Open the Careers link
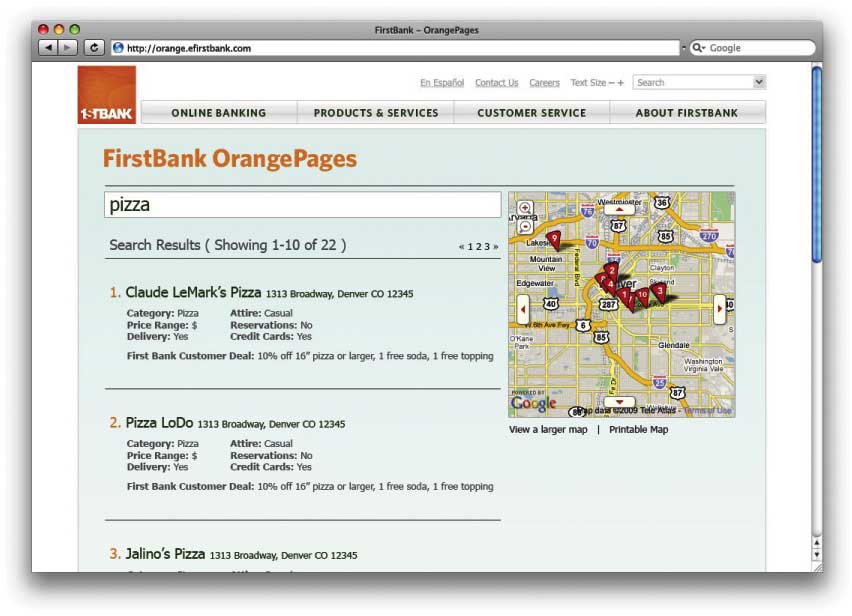The width and height of the screenshot is (852, 616). (x=544, y=83)
